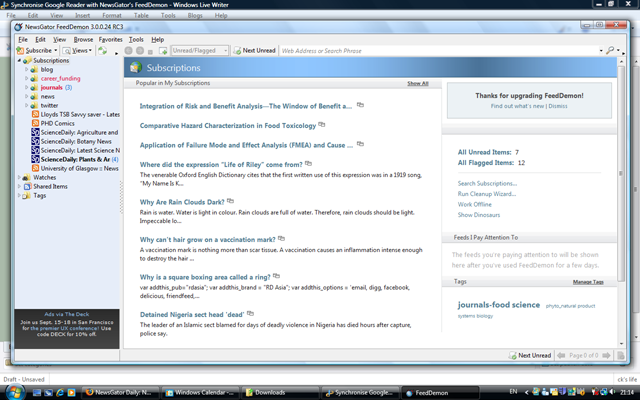Click the Stop loading icon
The image size is (640, 400).
click(150, 51)
